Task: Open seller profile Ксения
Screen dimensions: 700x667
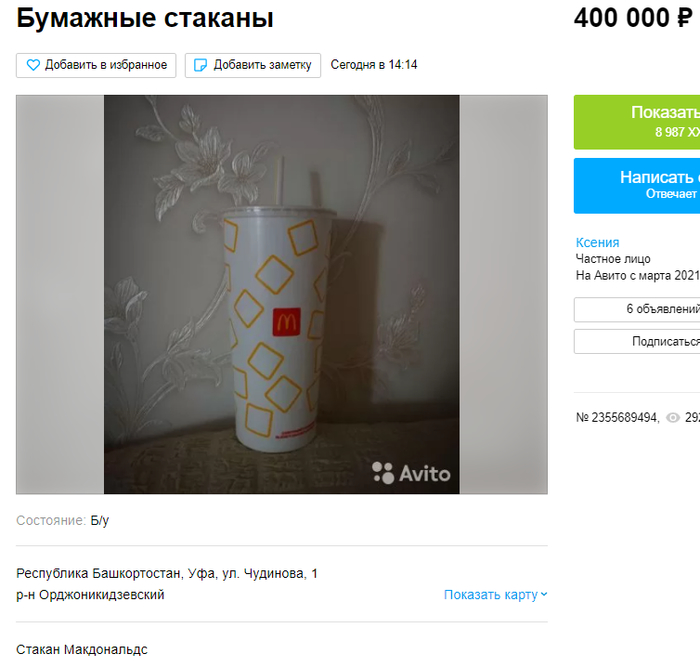Action: click(x=597, y=242)
